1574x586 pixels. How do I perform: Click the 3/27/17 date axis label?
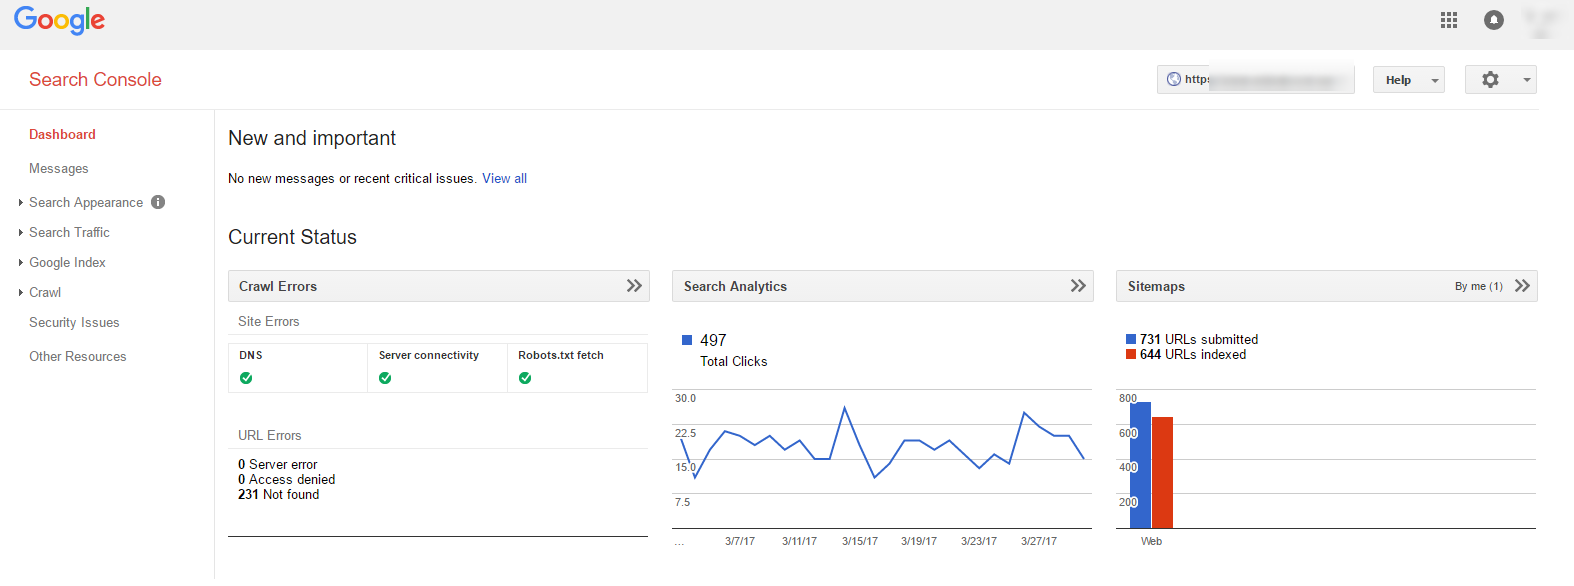[x=1039, y=541]
